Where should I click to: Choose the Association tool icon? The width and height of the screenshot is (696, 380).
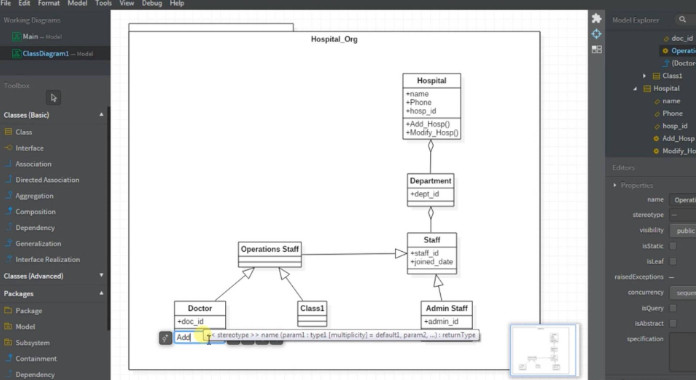8,164
